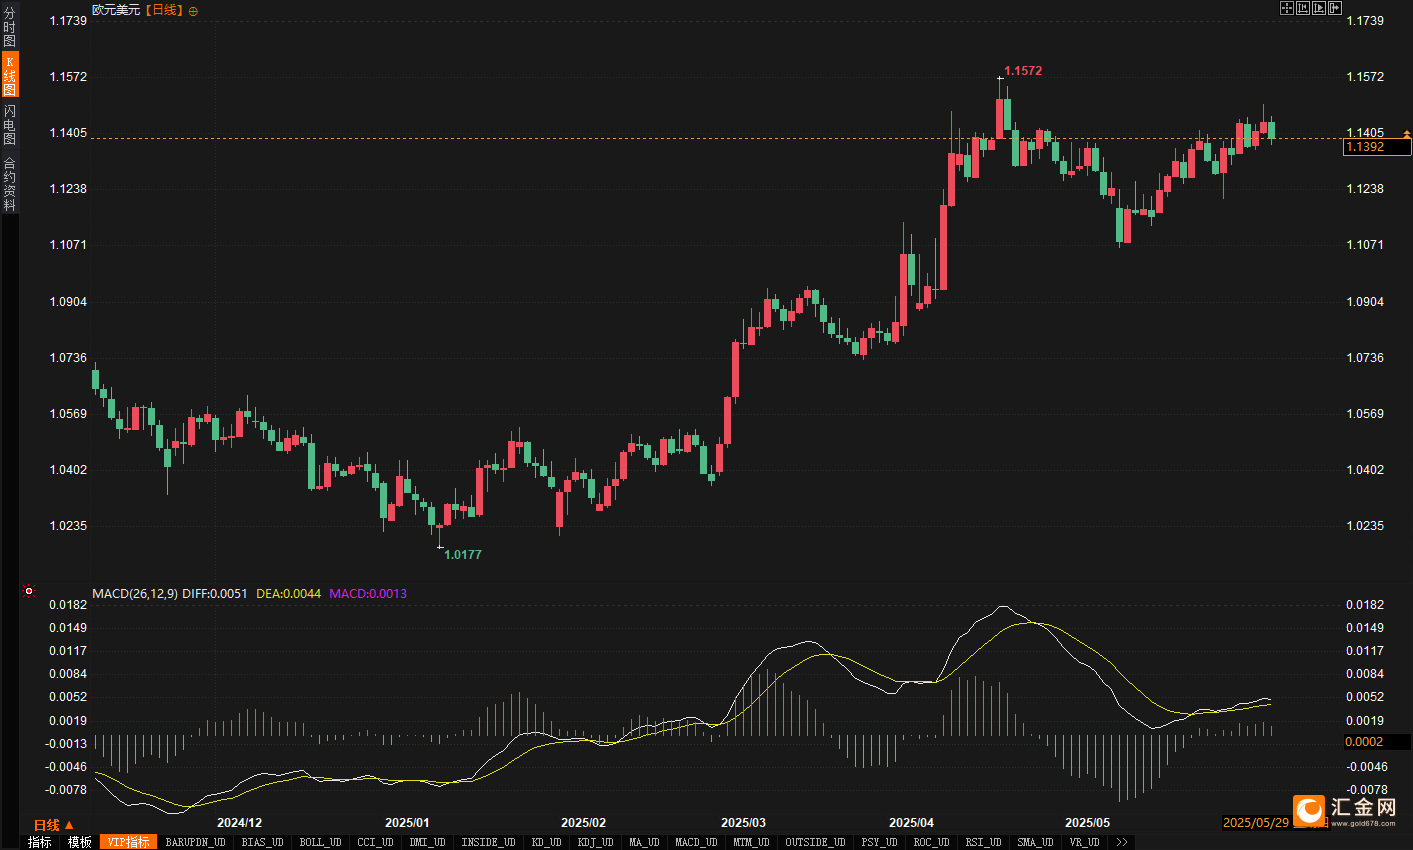The image size is (1413, 850).
Task: Apply the ROC_UD indicator
Action: click(932, 842)
